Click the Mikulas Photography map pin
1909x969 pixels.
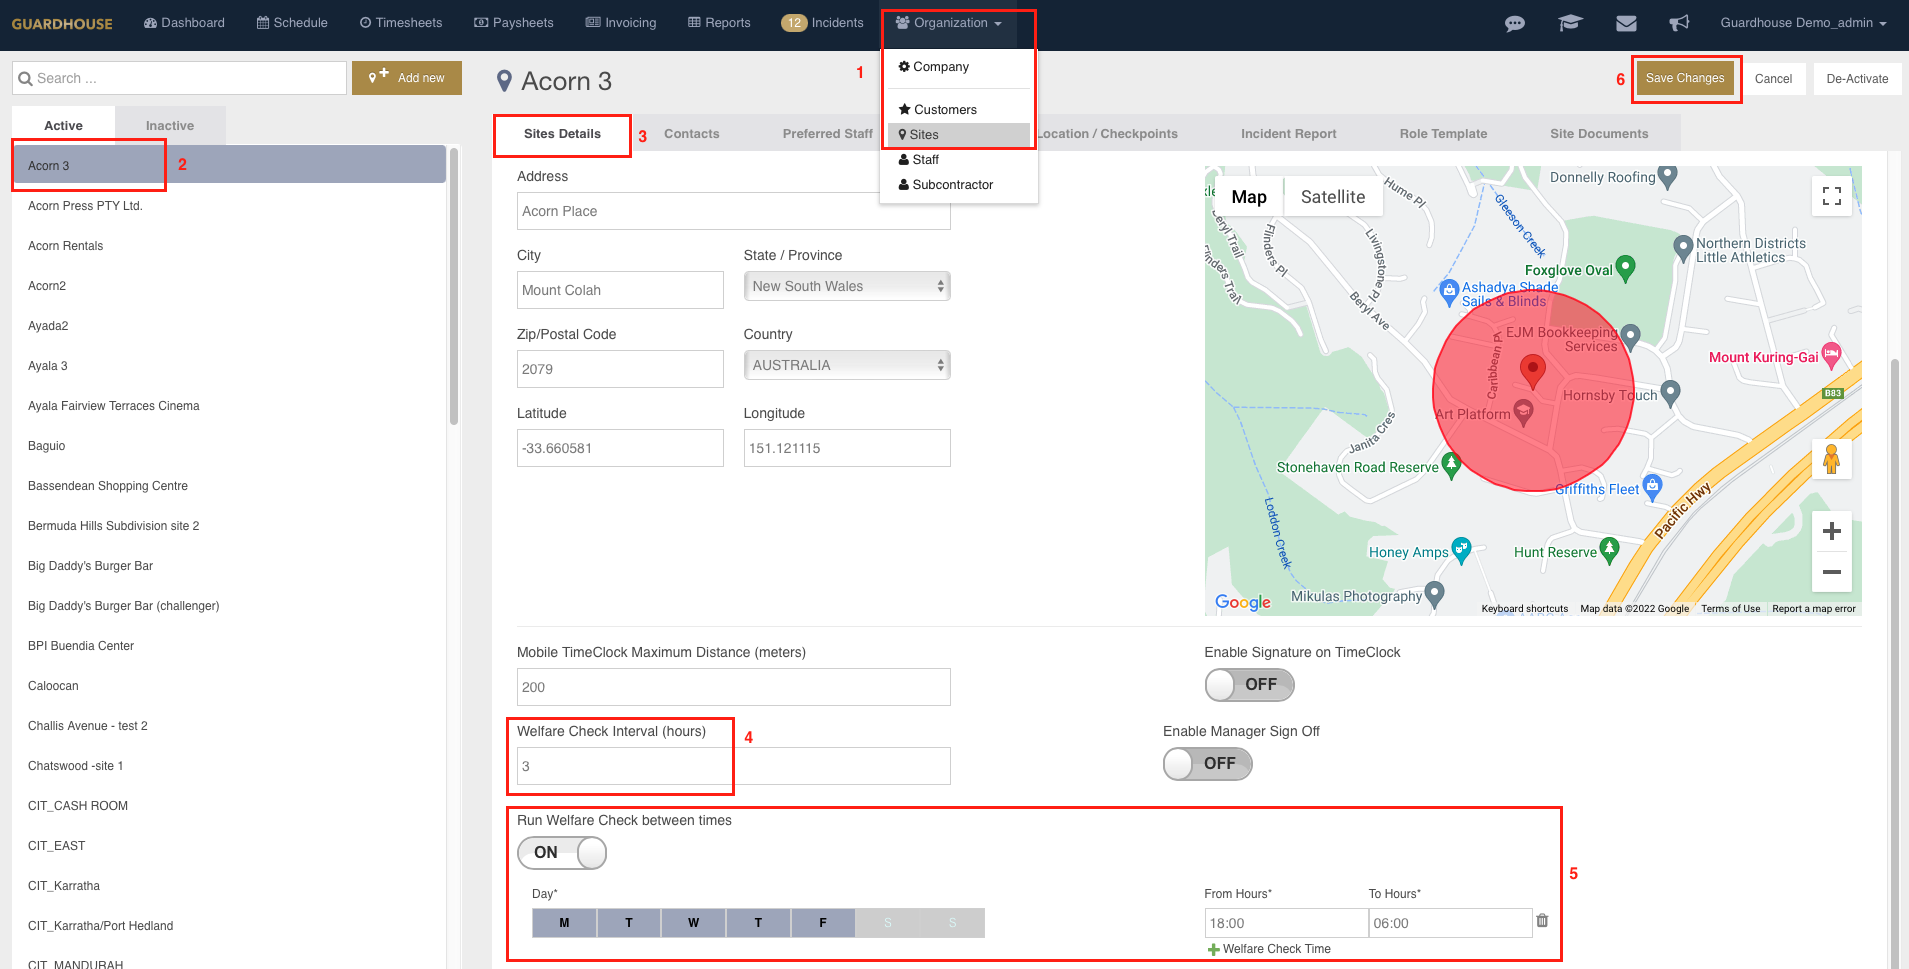(x=1434, y=593)
